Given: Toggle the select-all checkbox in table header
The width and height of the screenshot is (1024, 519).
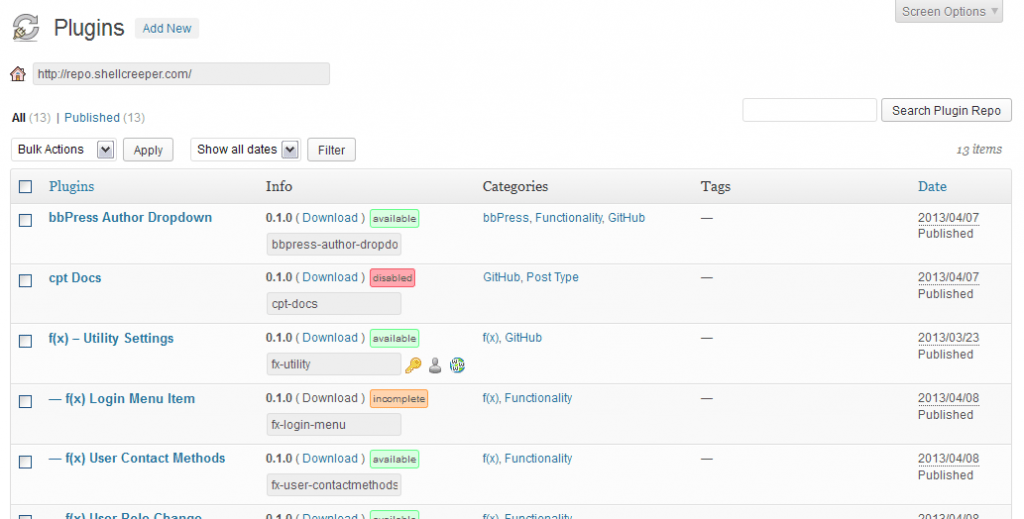Looking at the screenshot, I should (25, 187).
